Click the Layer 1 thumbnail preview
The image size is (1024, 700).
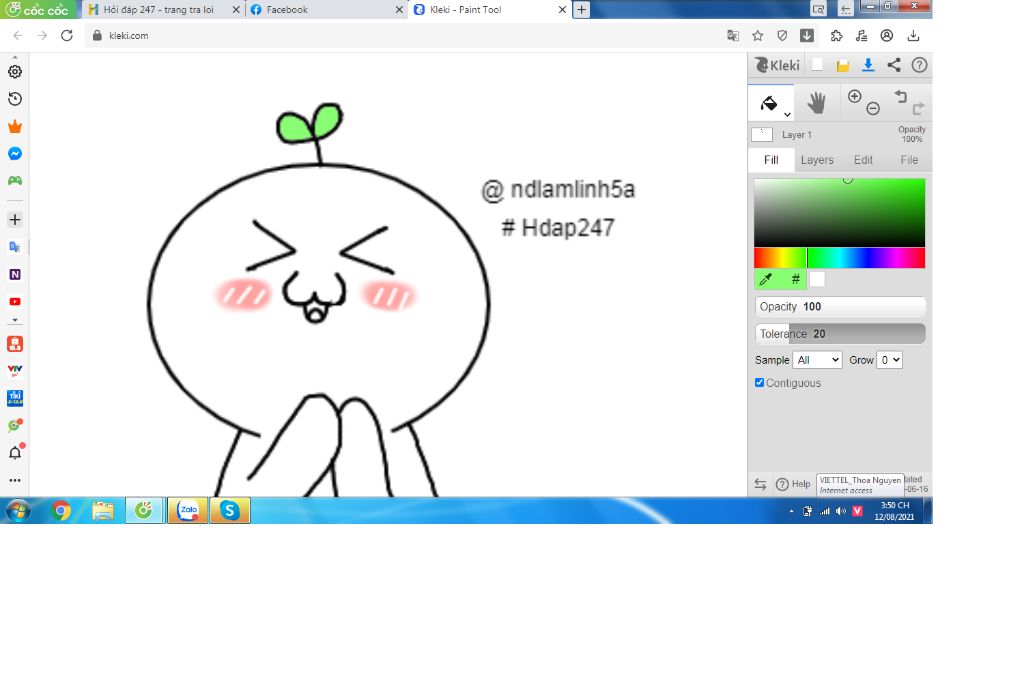click(x=762, y=135)
